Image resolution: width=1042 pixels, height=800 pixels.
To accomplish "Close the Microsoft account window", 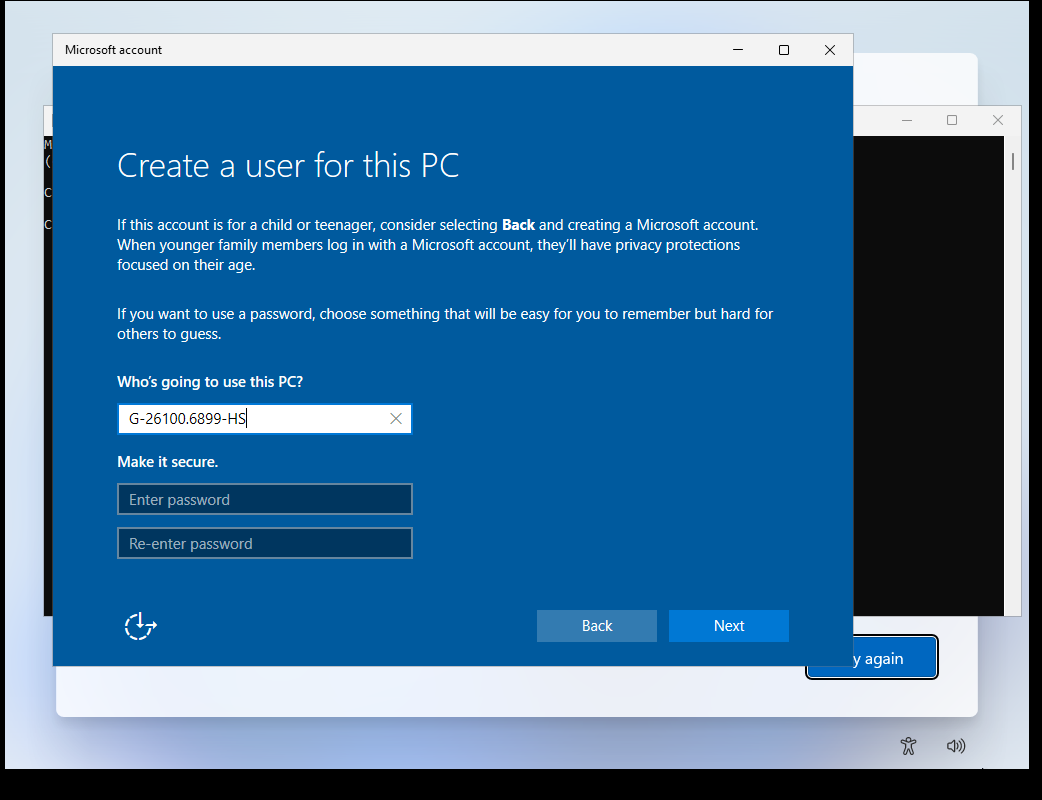I will (829, 50).
